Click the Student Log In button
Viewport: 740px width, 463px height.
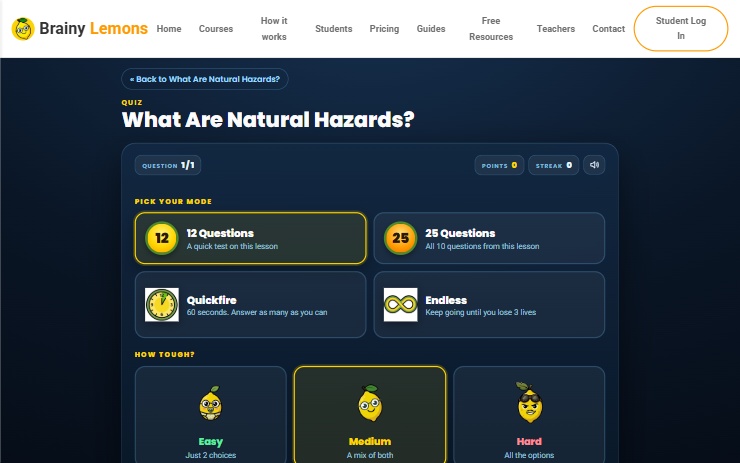point(681,28)
